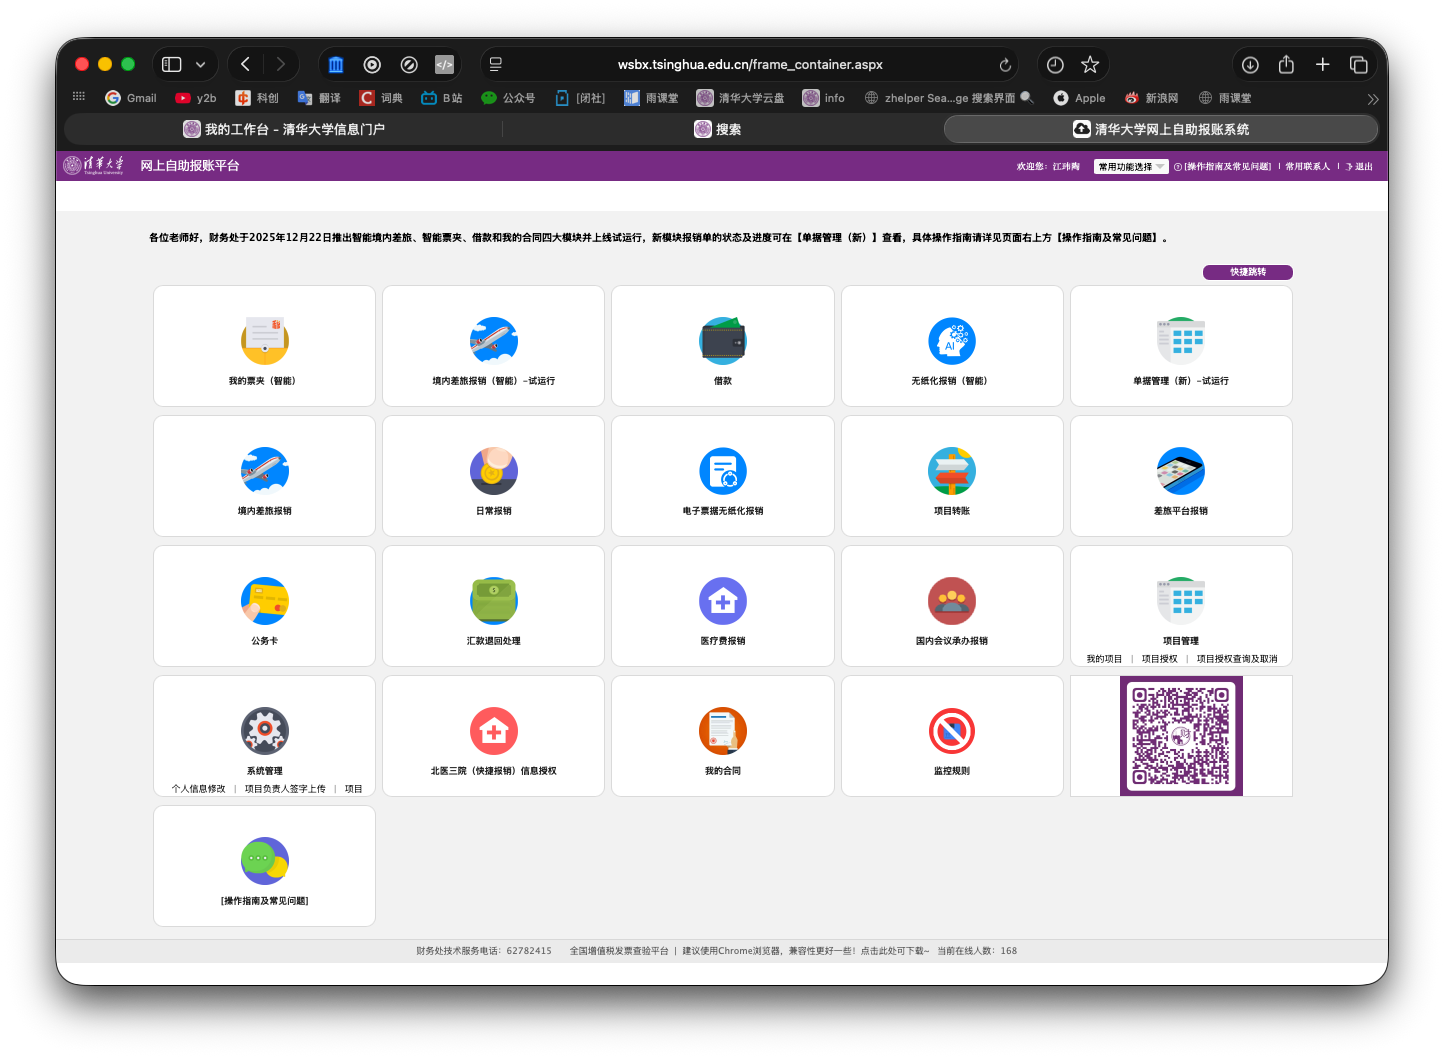Click the [操作指南及常见问题] header link
Image resolution: width=1444 pixels, height=1059 pixels.
coord(1227,167)
